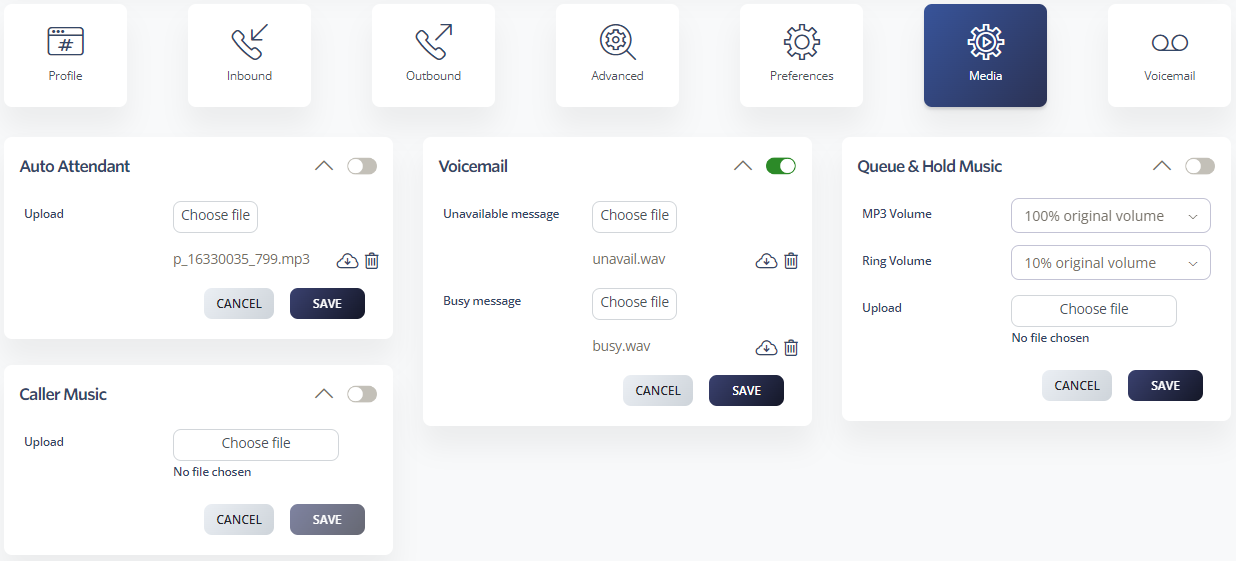Image resolution: width=1236 pixels, height=561 pixels.
Task: Toggle the Caller Music switch
Action: [x=362, y=394]
